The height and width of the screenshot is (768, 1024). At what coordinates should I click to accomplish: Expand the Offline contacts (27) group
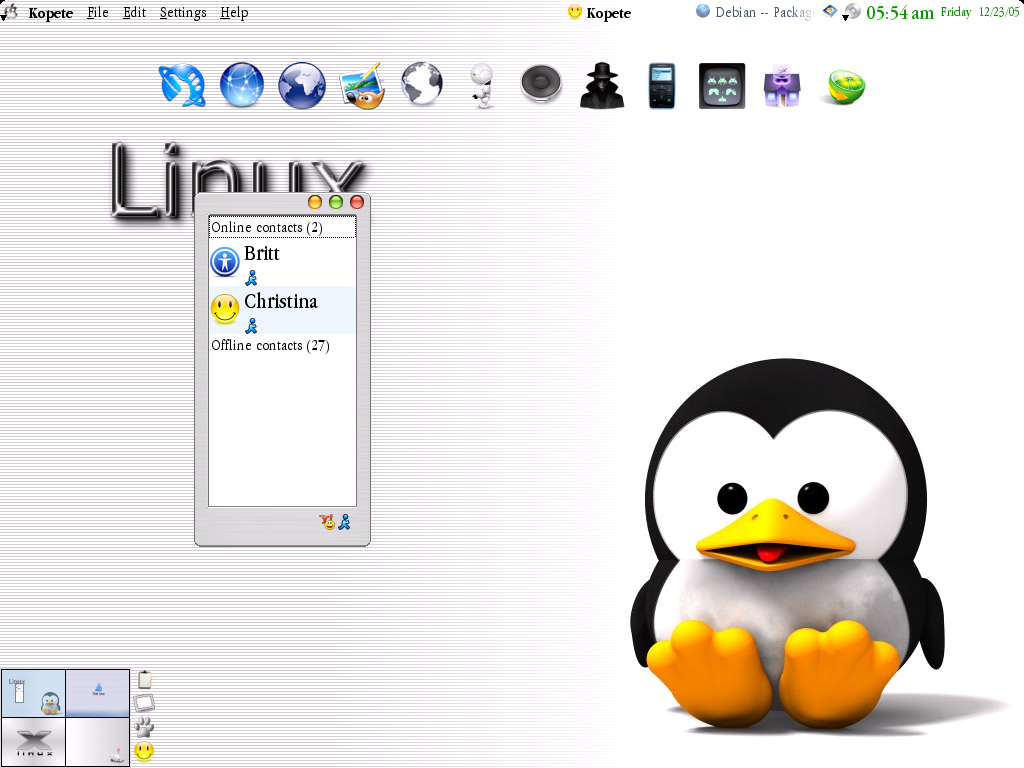[282, 345]
